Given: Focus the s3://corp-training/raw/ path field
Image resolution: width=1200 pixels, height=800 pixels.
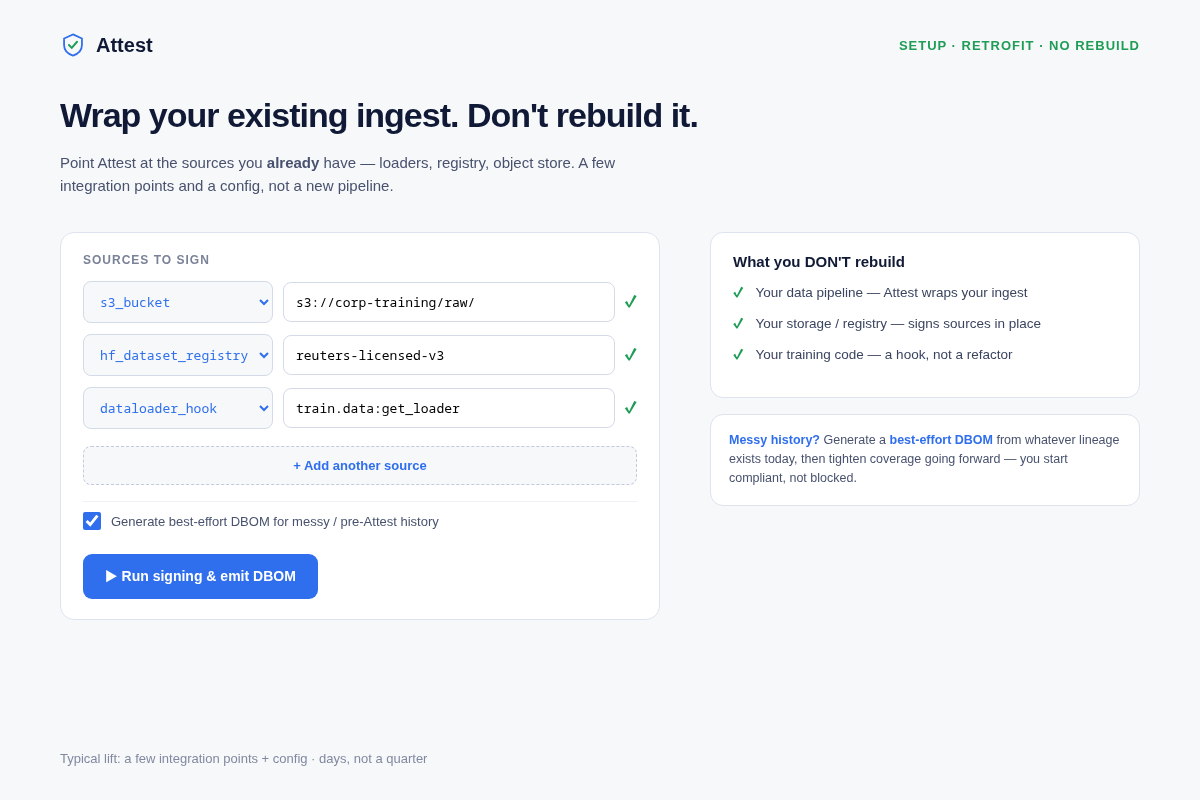Looking at the screenshot, I should point(449,302).
